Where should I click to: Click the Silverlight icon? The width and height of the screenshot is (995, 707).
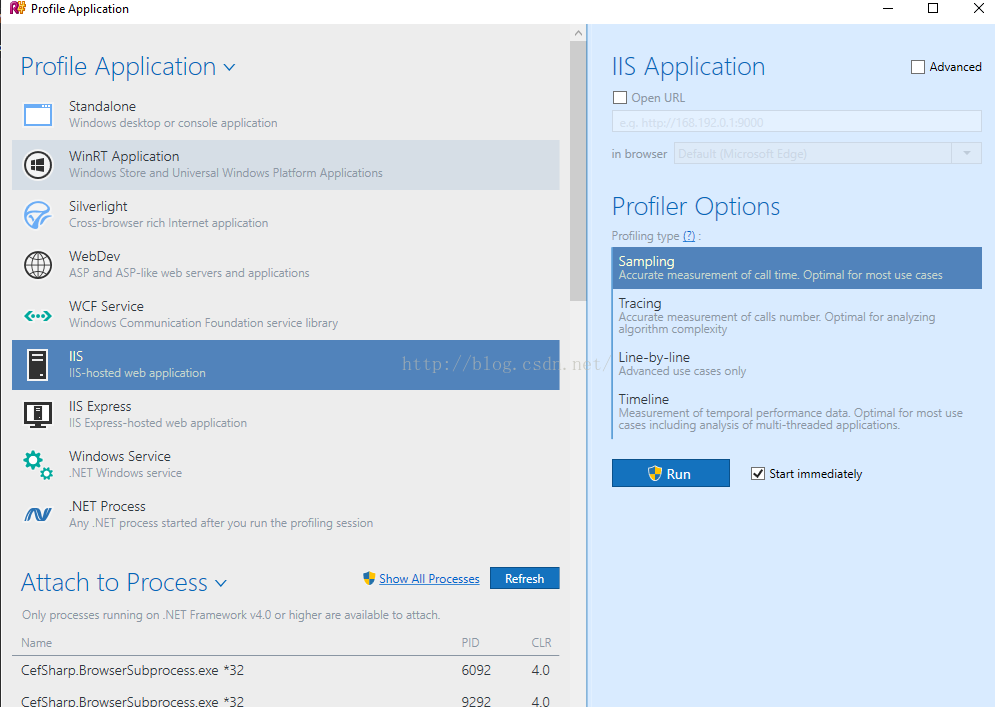tap(38, 215)
